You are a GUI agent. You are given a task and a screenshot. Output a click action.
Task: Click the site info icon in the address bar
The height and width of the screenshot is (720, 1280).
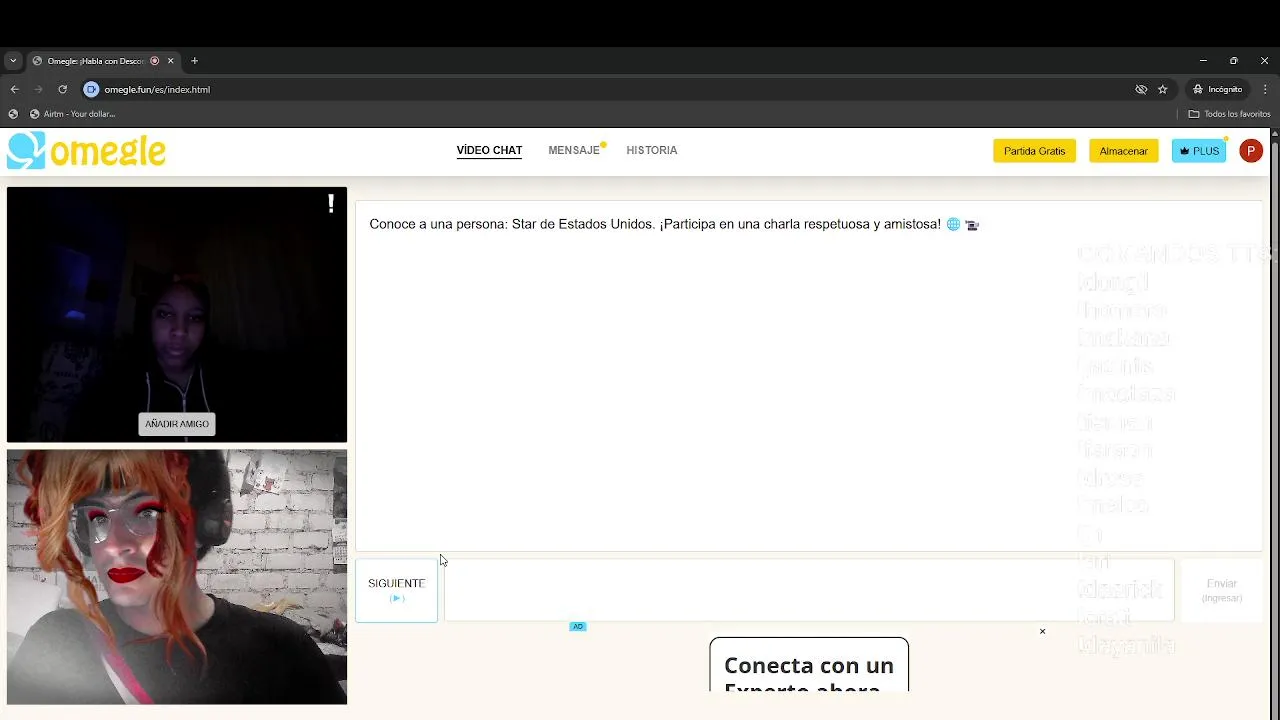click(91, 89)
